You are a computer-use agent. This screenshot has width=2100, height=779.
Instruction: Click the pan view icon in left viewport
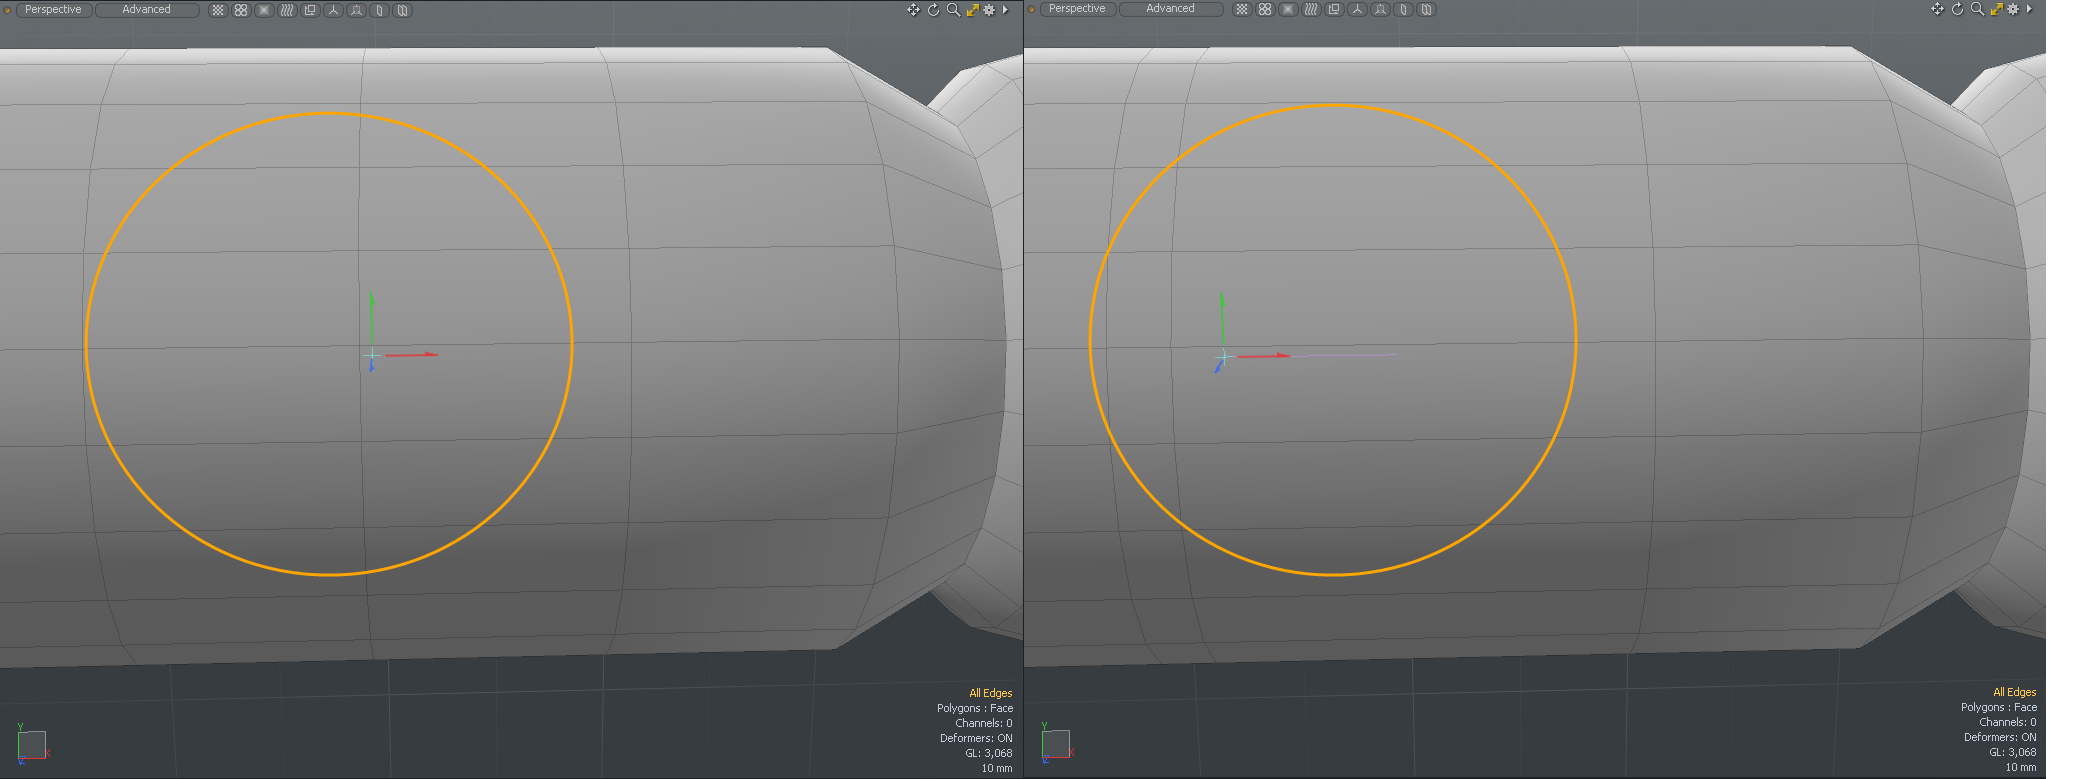tap(913, 10)
